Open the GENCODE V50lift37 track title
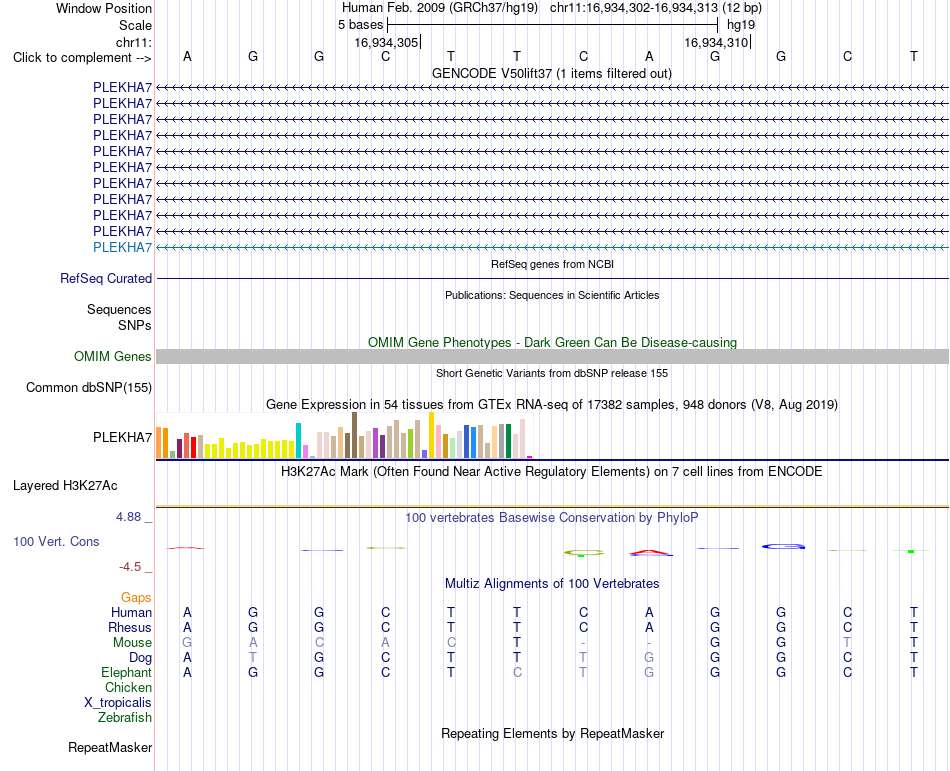 point(552,73)
